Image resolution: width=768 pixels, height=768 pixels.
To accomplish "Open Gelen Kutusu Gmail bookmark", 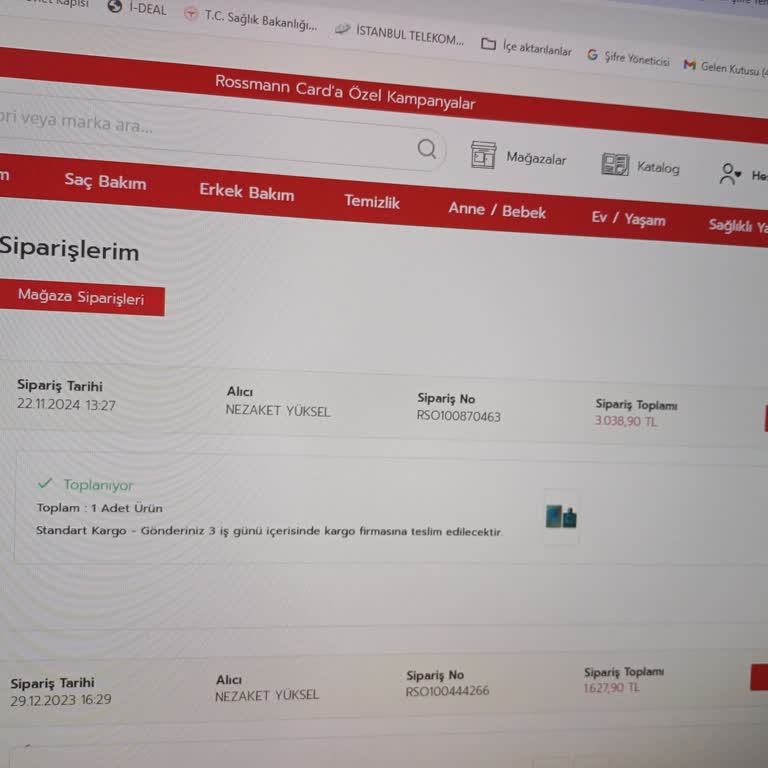I will (x=725, y=68).
